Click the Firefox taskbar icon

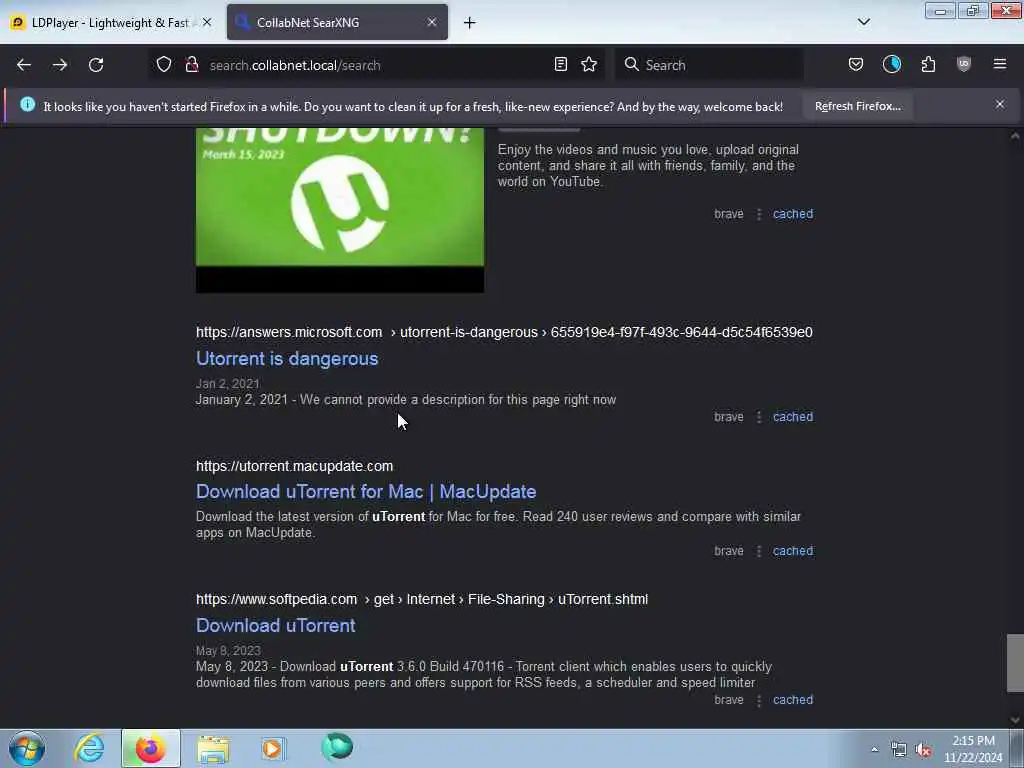[150, 748]
